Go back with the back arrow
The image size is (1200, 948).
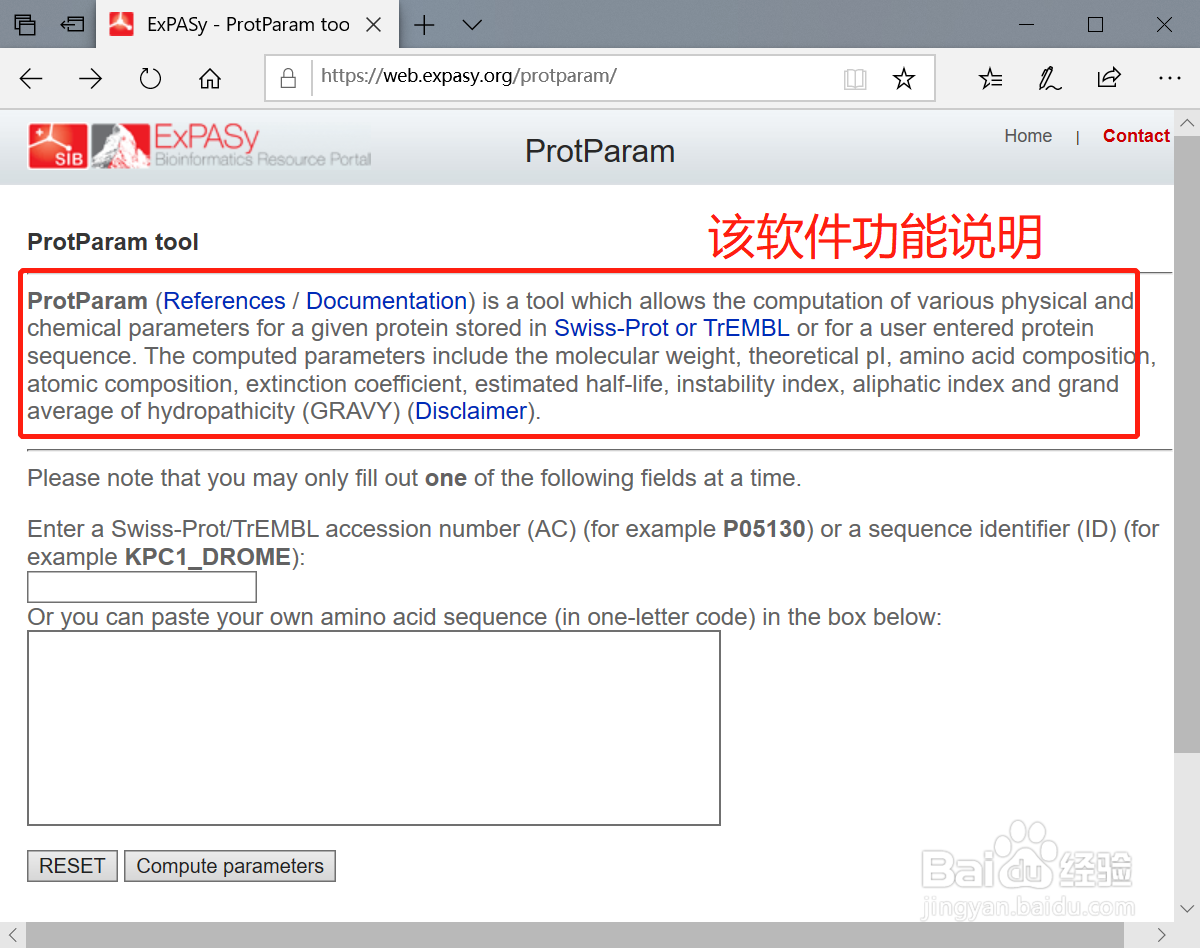click(x=31, y=79)
